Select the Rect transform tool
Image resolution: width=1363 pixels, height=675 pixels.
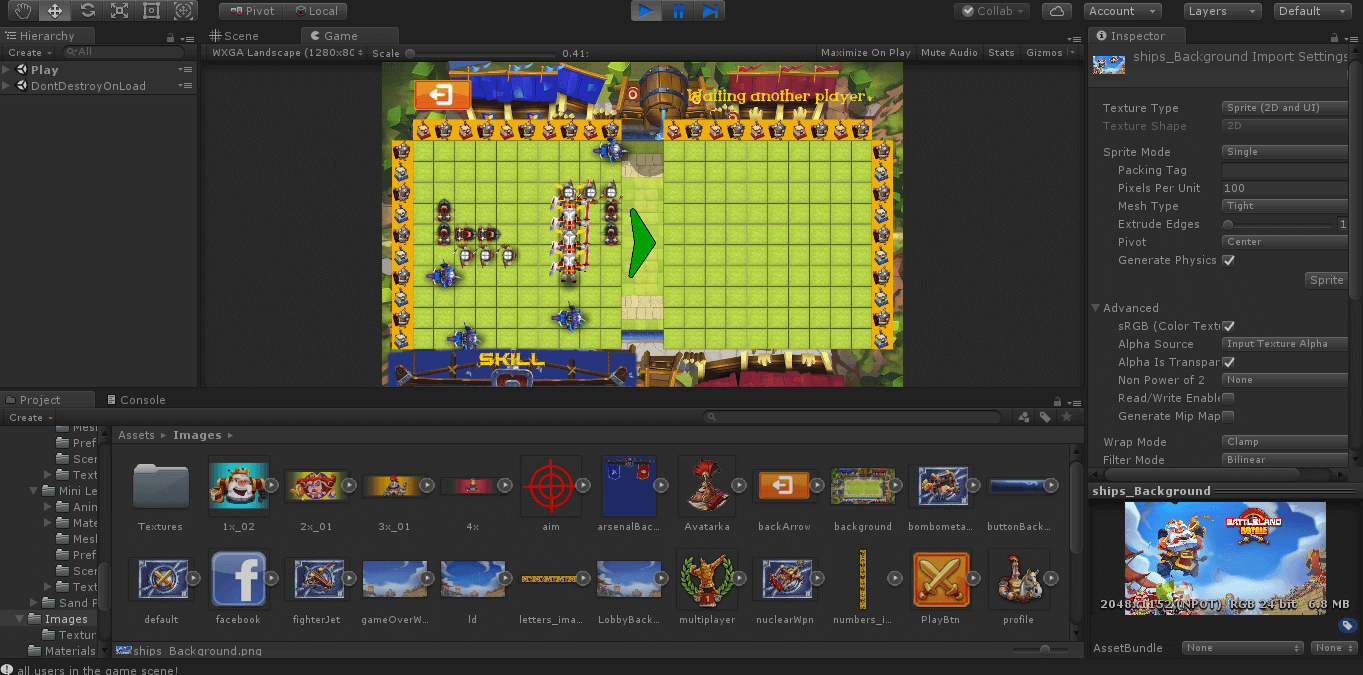tap(151, 11)
